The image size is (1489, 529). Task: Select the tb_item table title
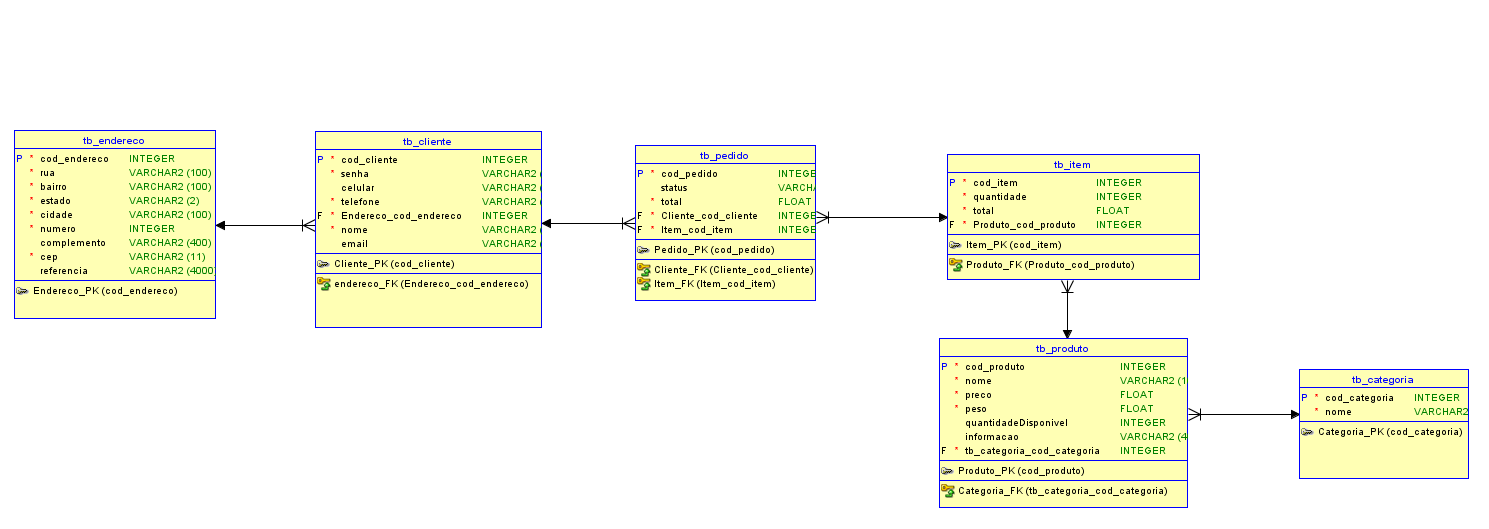[x=1073, y=164]
